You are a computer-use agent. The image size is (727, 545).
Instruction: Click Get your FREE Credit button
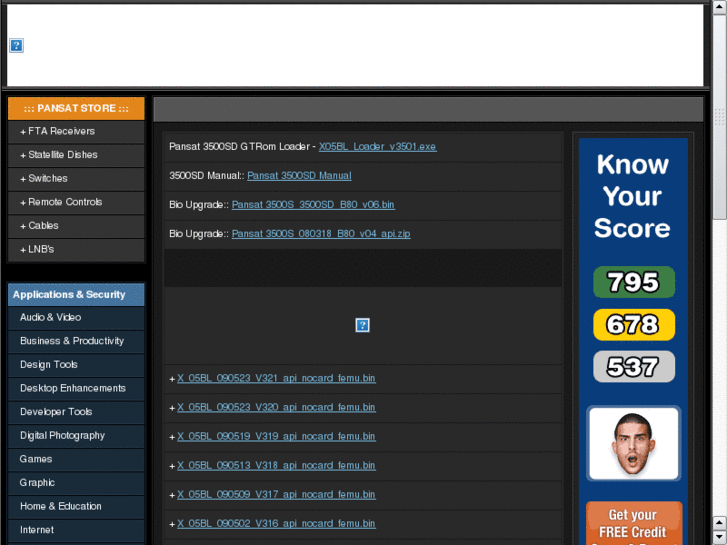pos(634,523)
